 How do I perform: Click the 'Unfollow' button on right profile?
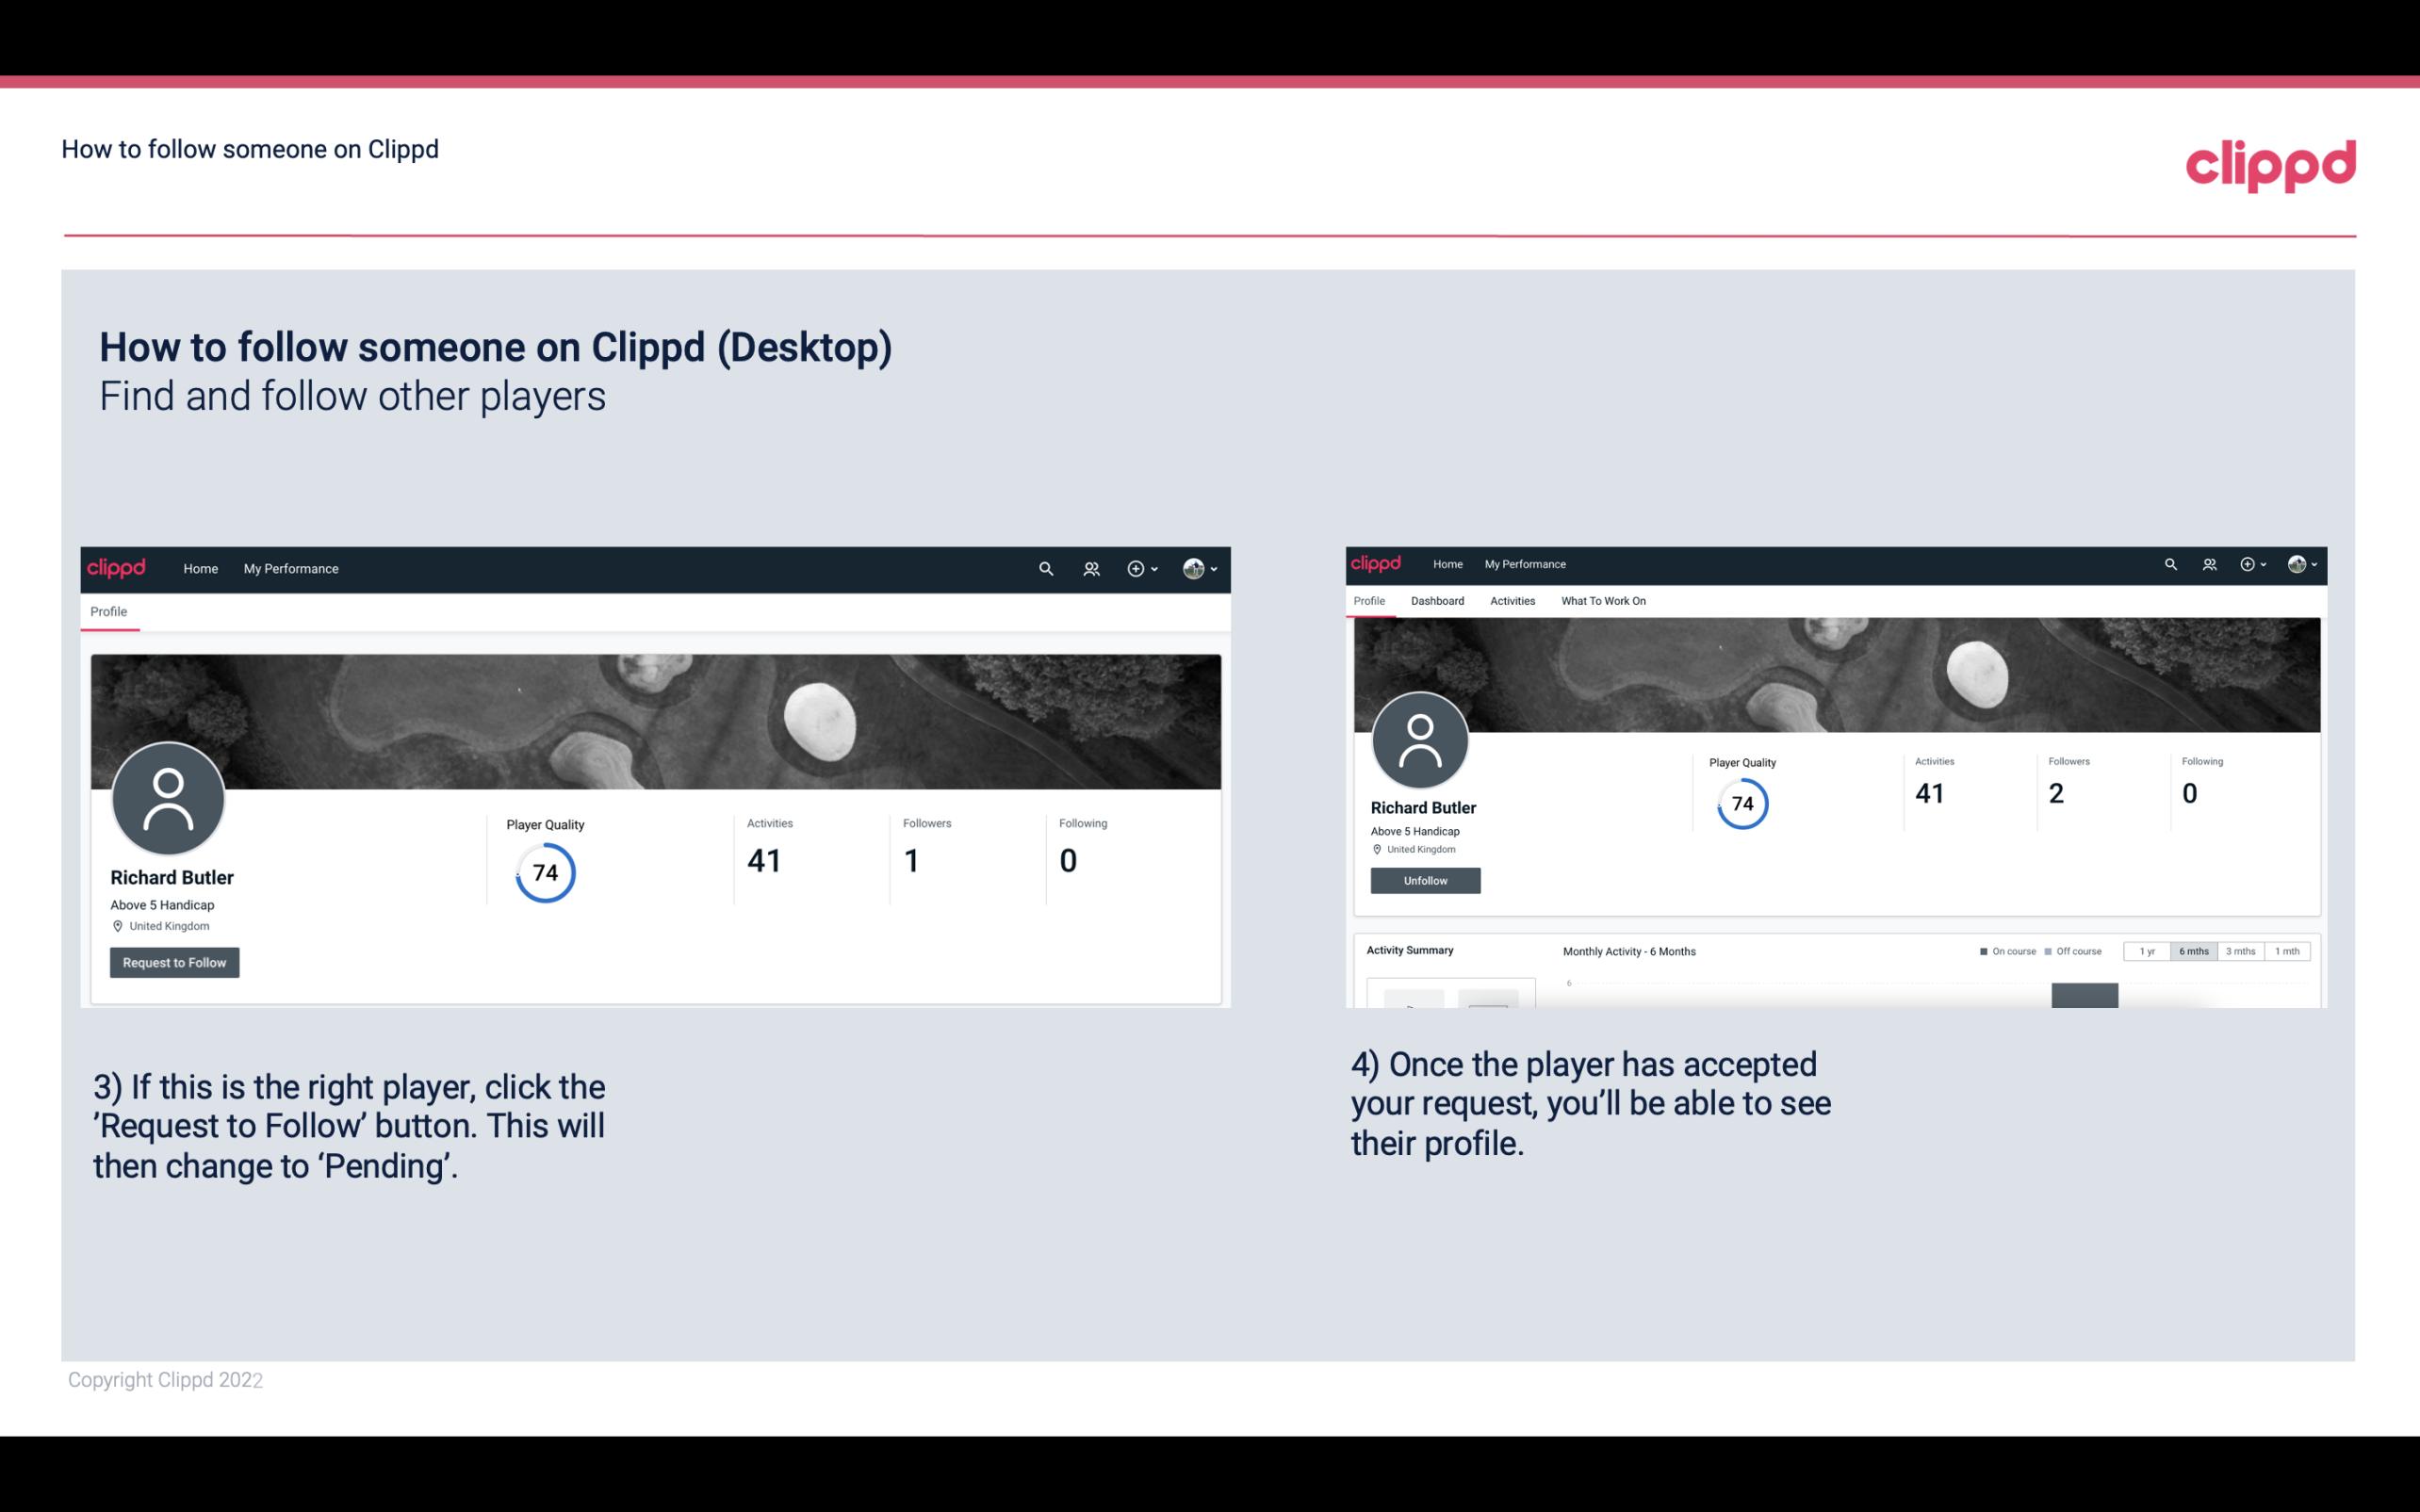pos(1423,880)
